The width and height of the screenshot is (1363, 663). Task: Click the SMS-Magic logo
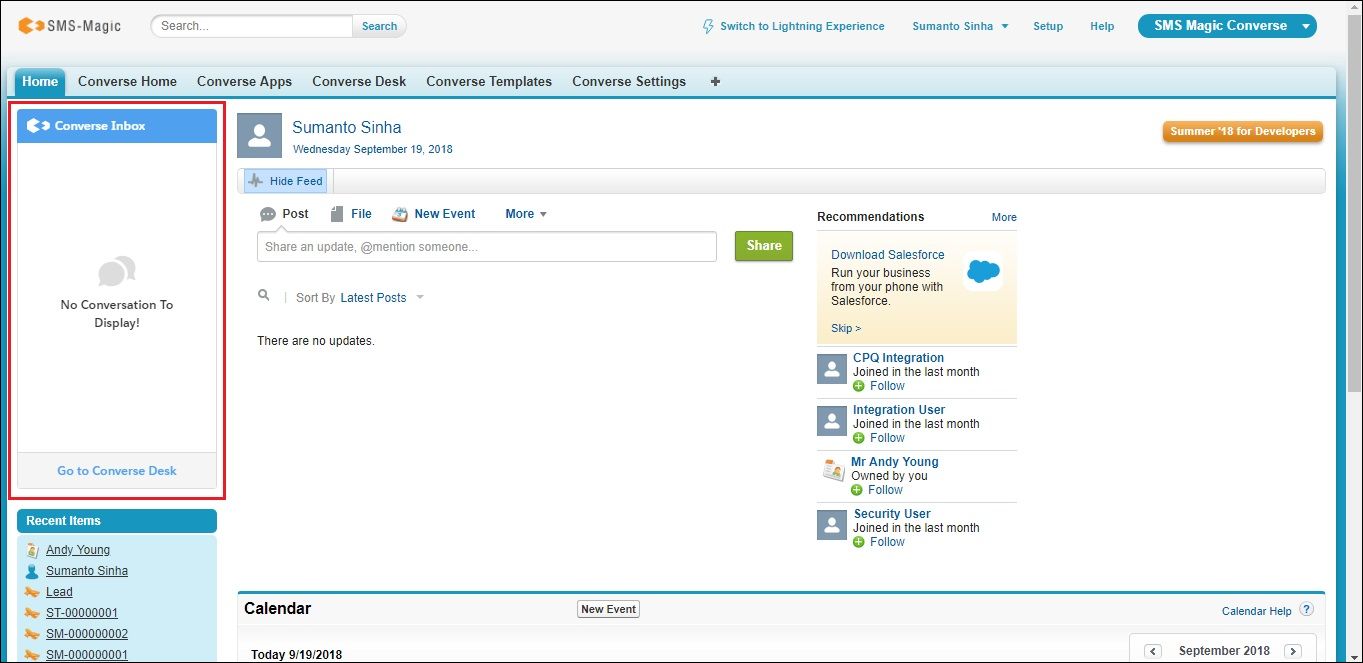[x=69, y=26]
